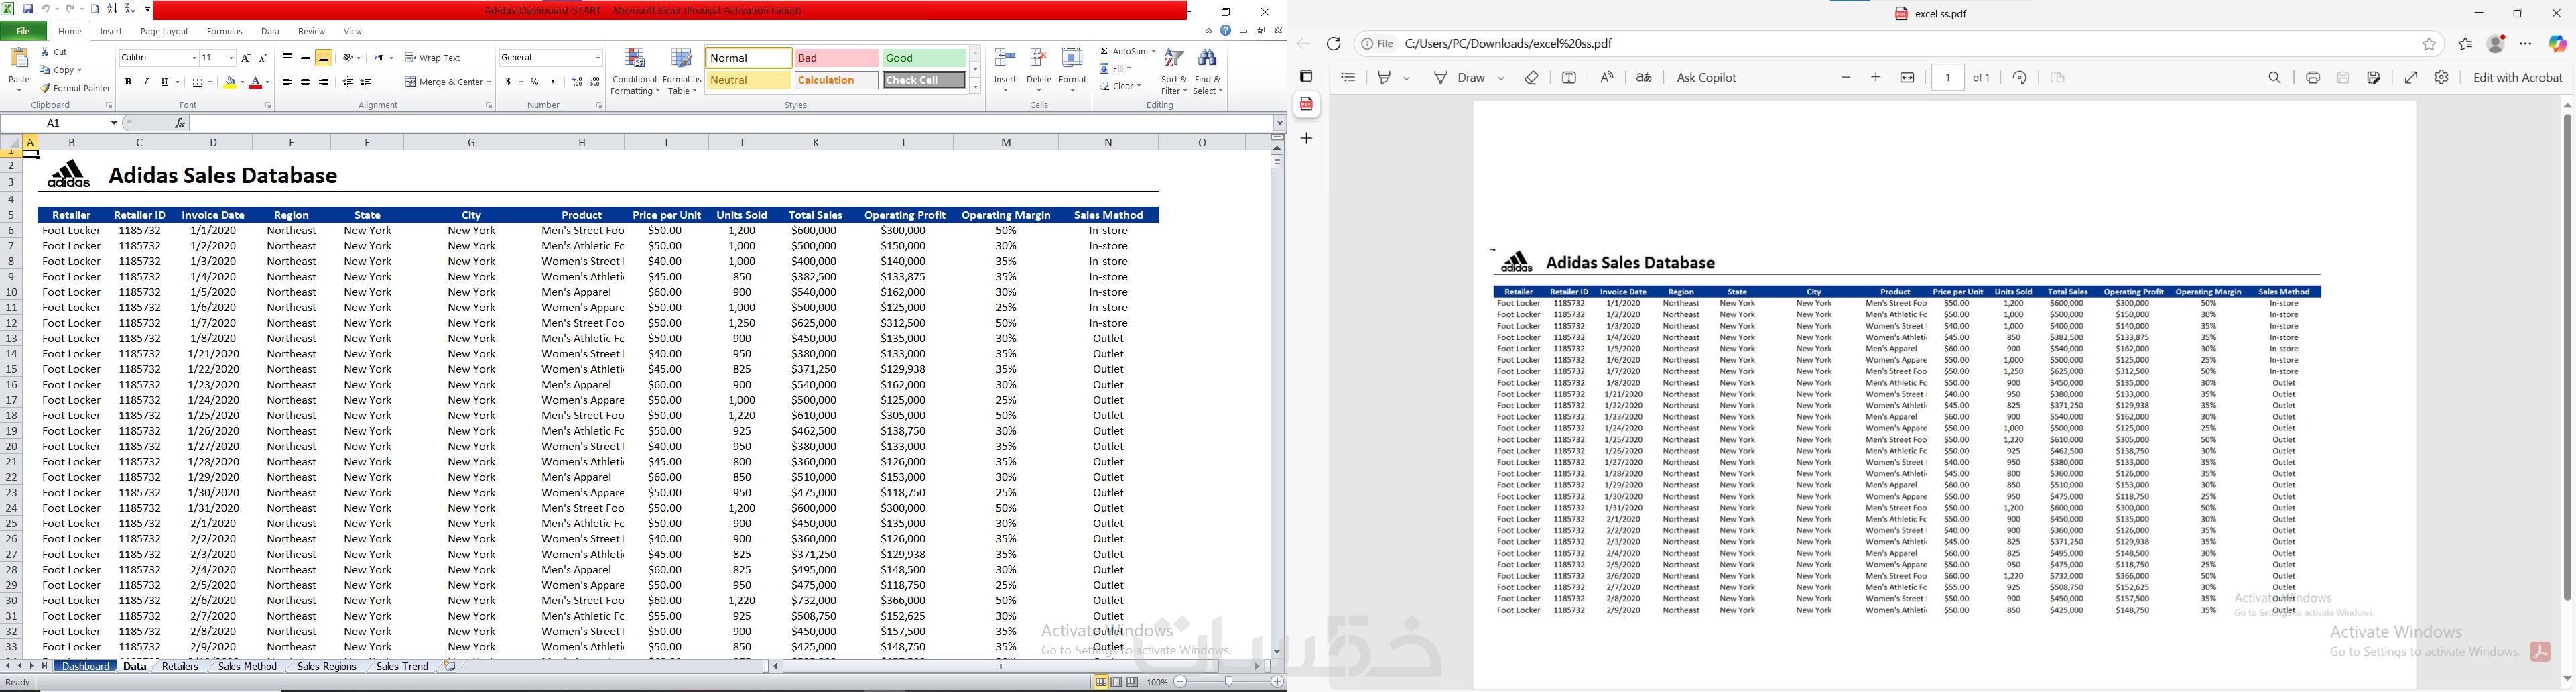
Task: Open the Page Layout ribbon tab
Action: 164,31
